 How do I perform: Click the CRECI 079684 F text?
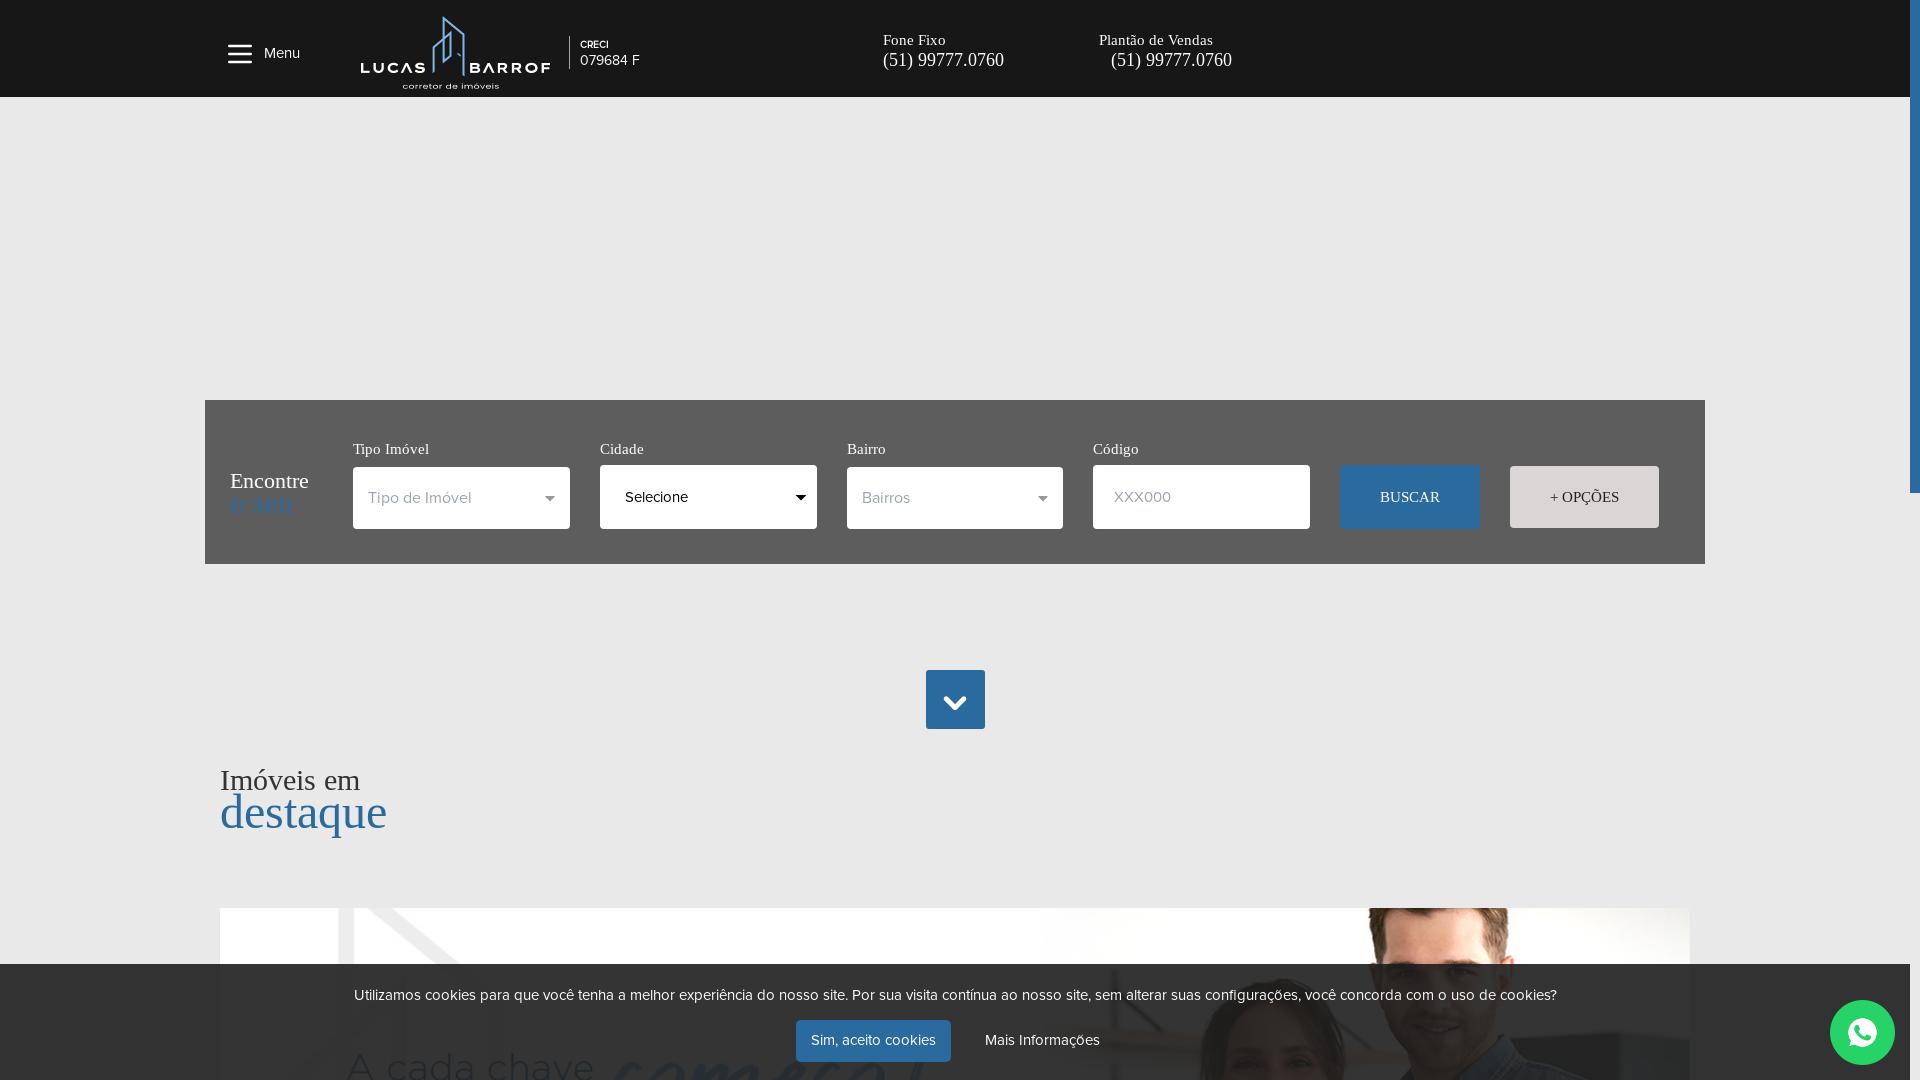(x=609, y=53)
